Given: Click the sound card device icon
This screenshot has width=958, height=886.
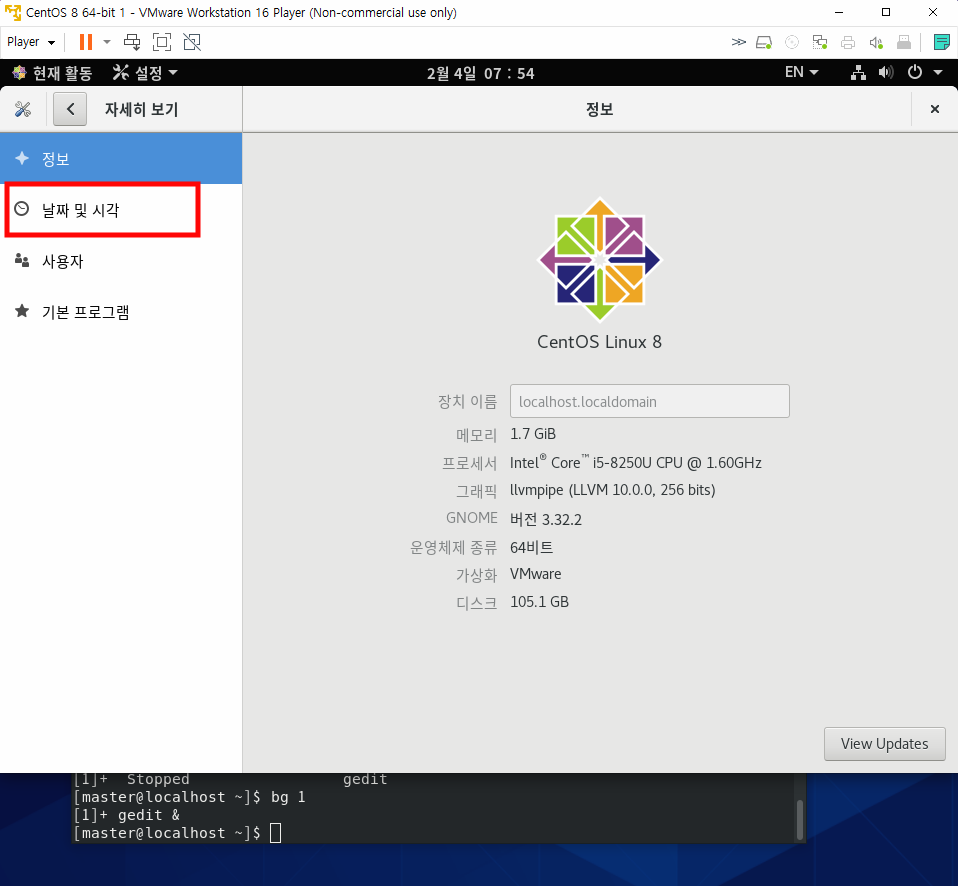Looking at the screenshot, I should tap(876, 42).
